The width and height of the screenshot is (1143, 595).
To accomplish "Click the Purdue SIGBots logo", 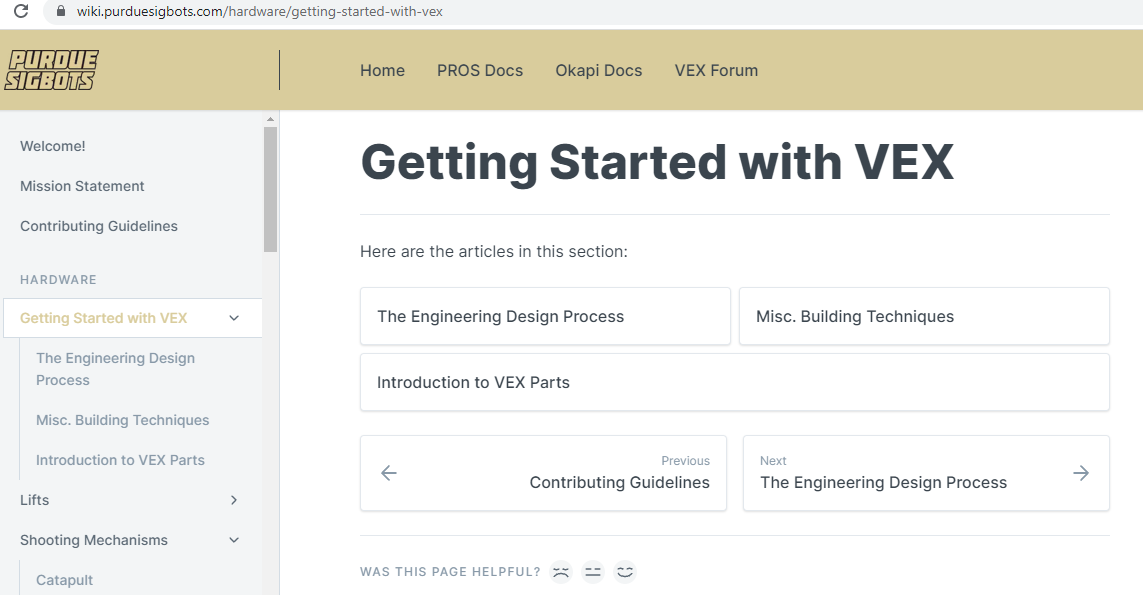I will coord(51,70).
